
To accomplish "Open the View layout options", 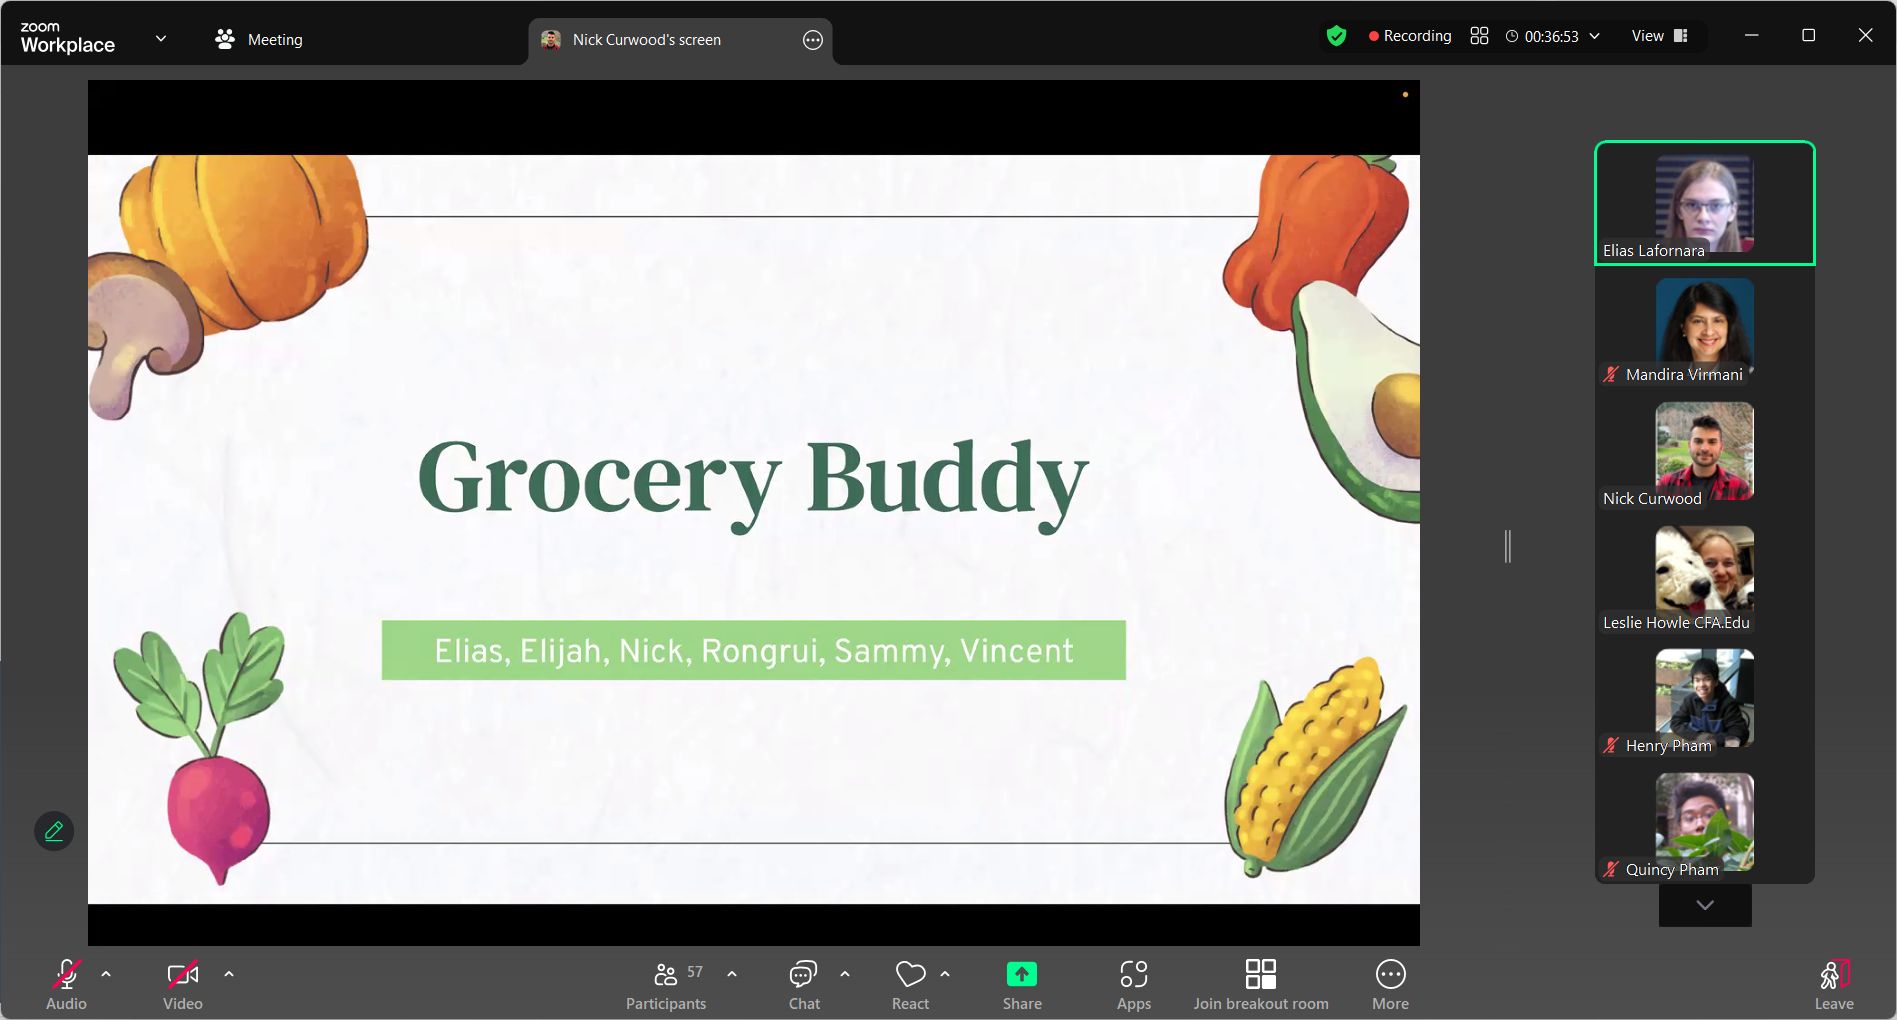I will (1659, 36).
